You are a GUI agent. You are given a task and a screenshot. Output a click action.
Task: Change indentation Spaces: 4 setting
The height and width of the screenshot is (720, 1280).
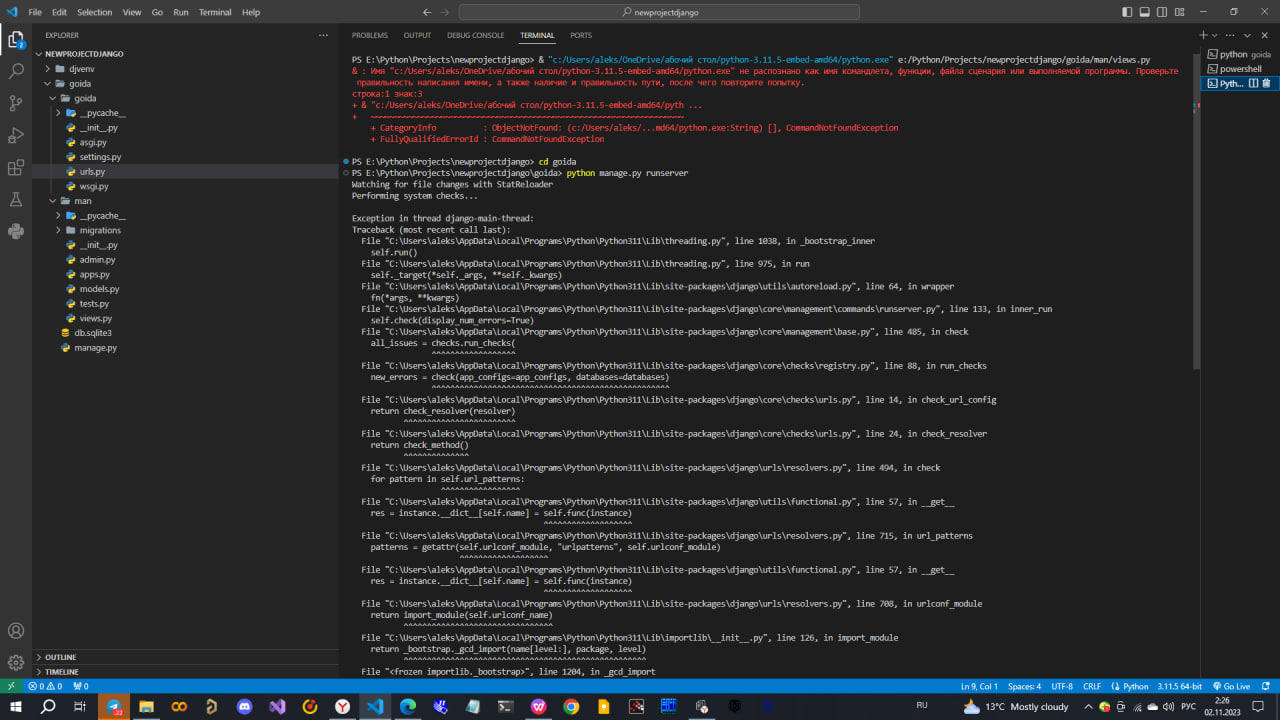pyautogui.click(x=1024, y=686)
